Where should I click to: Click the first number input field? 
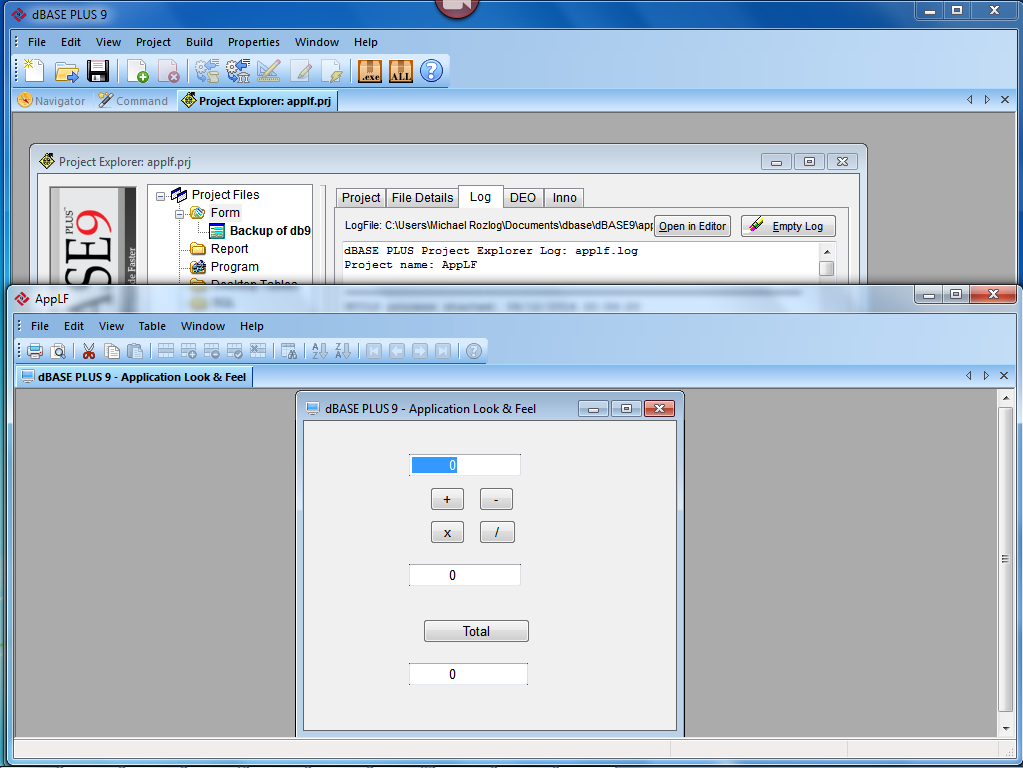click(x=465, y=465)
